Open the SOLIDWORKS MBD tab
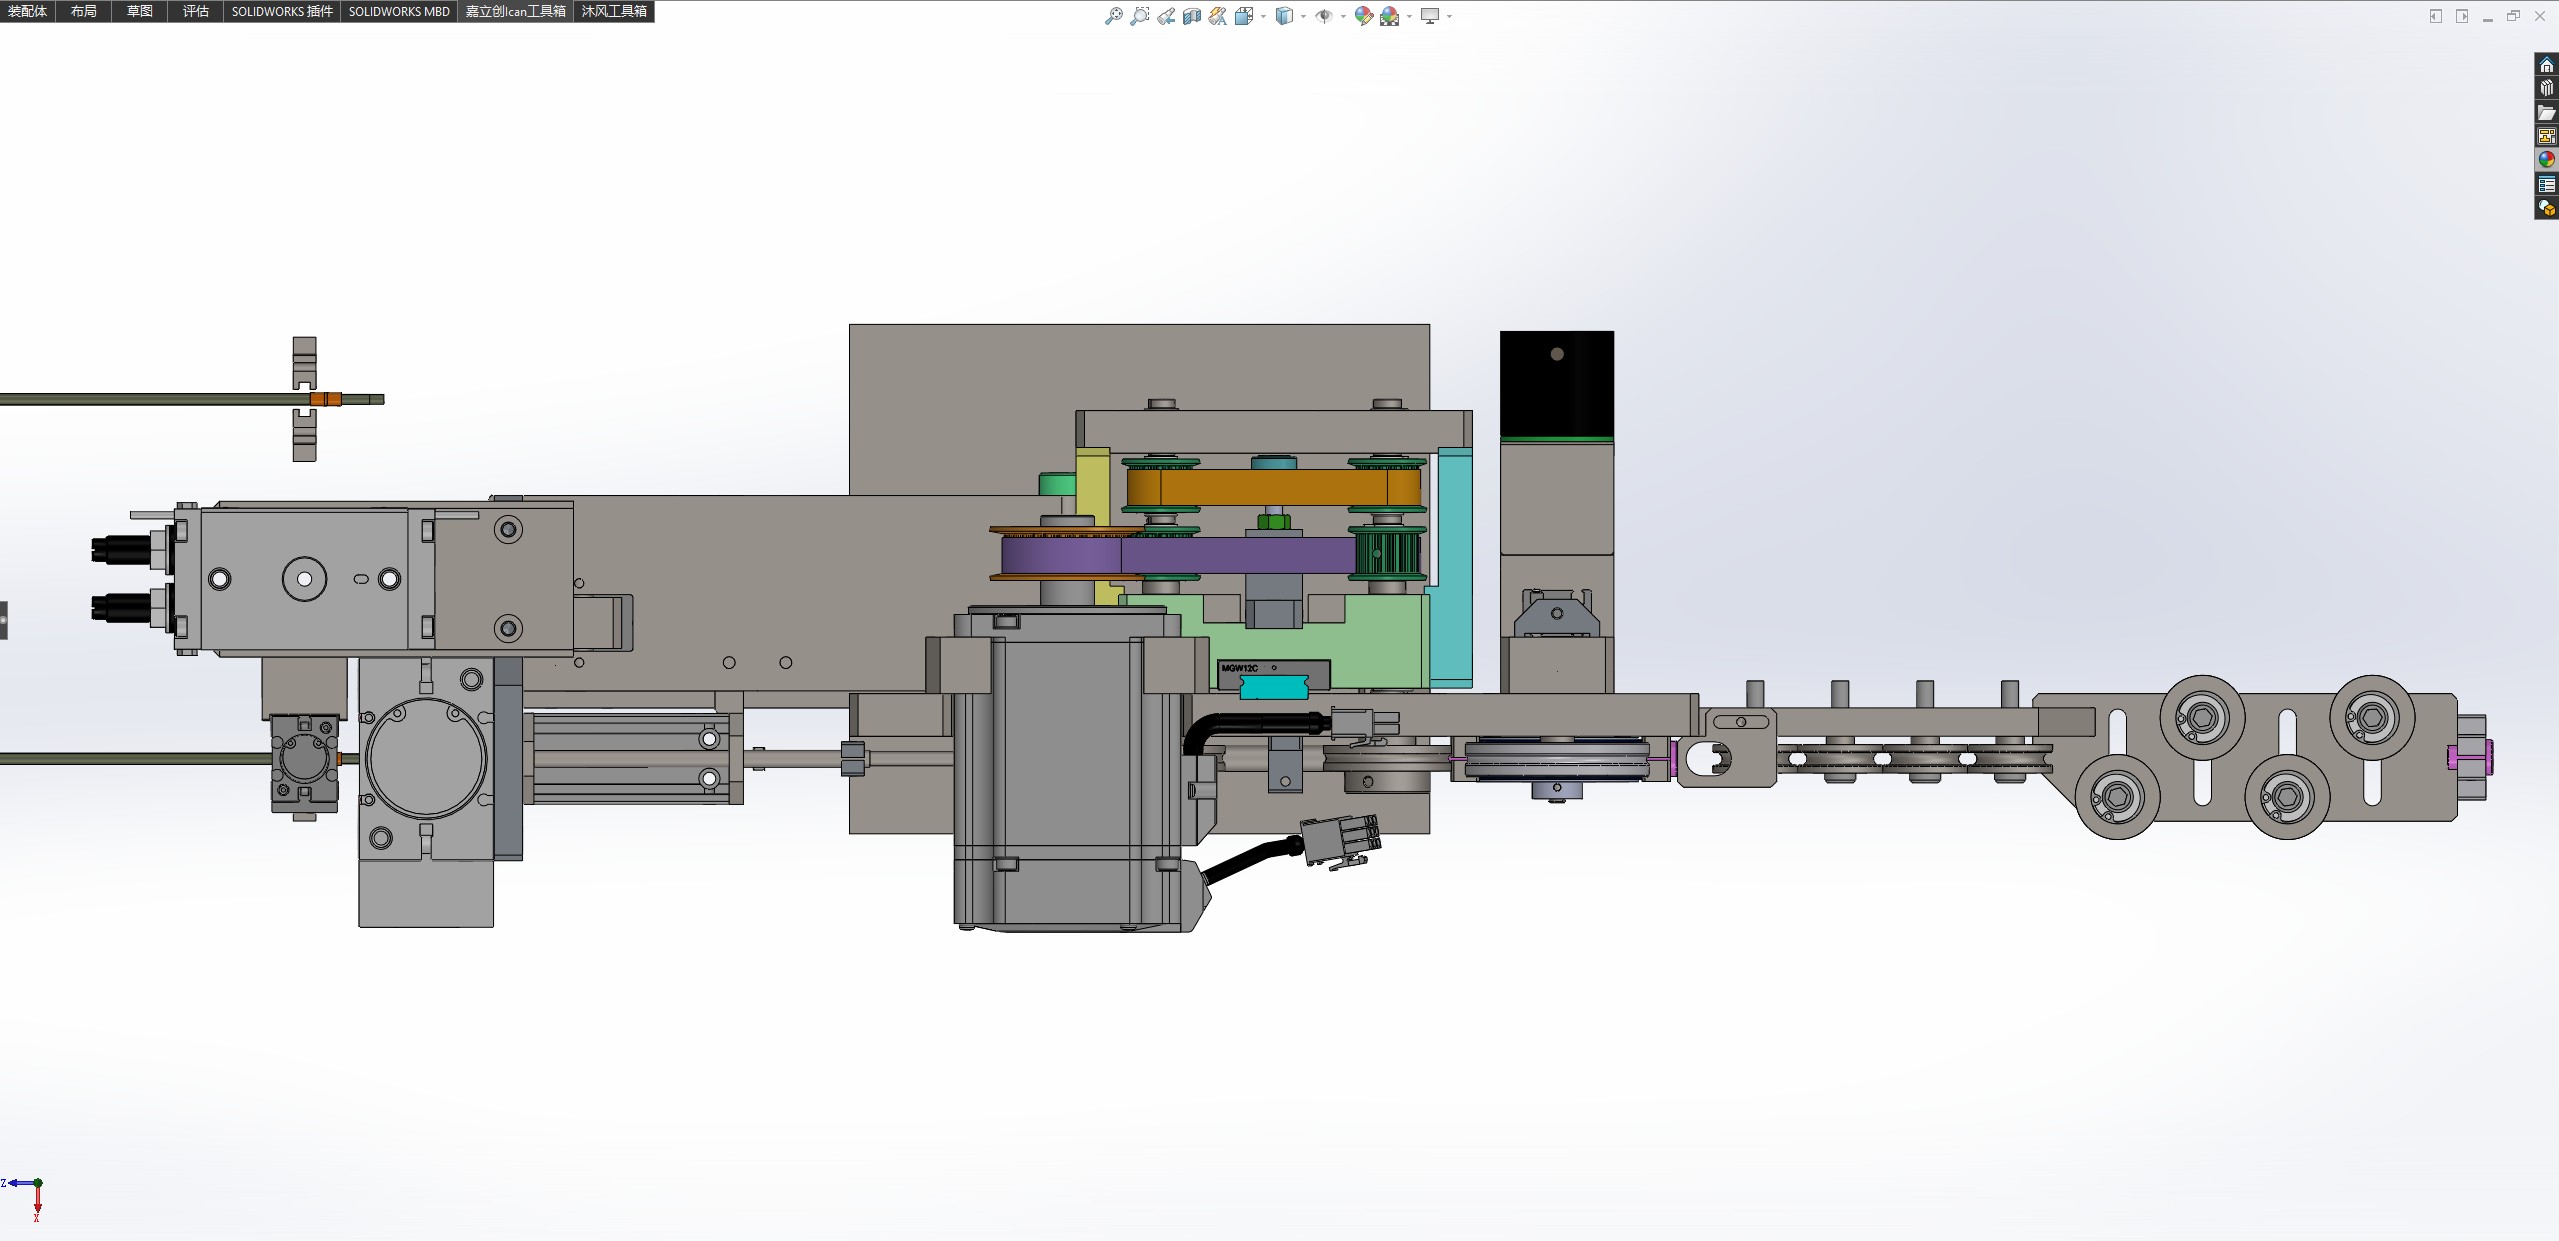Viewport: 2559px width, 1241px height. click(399, 11)
